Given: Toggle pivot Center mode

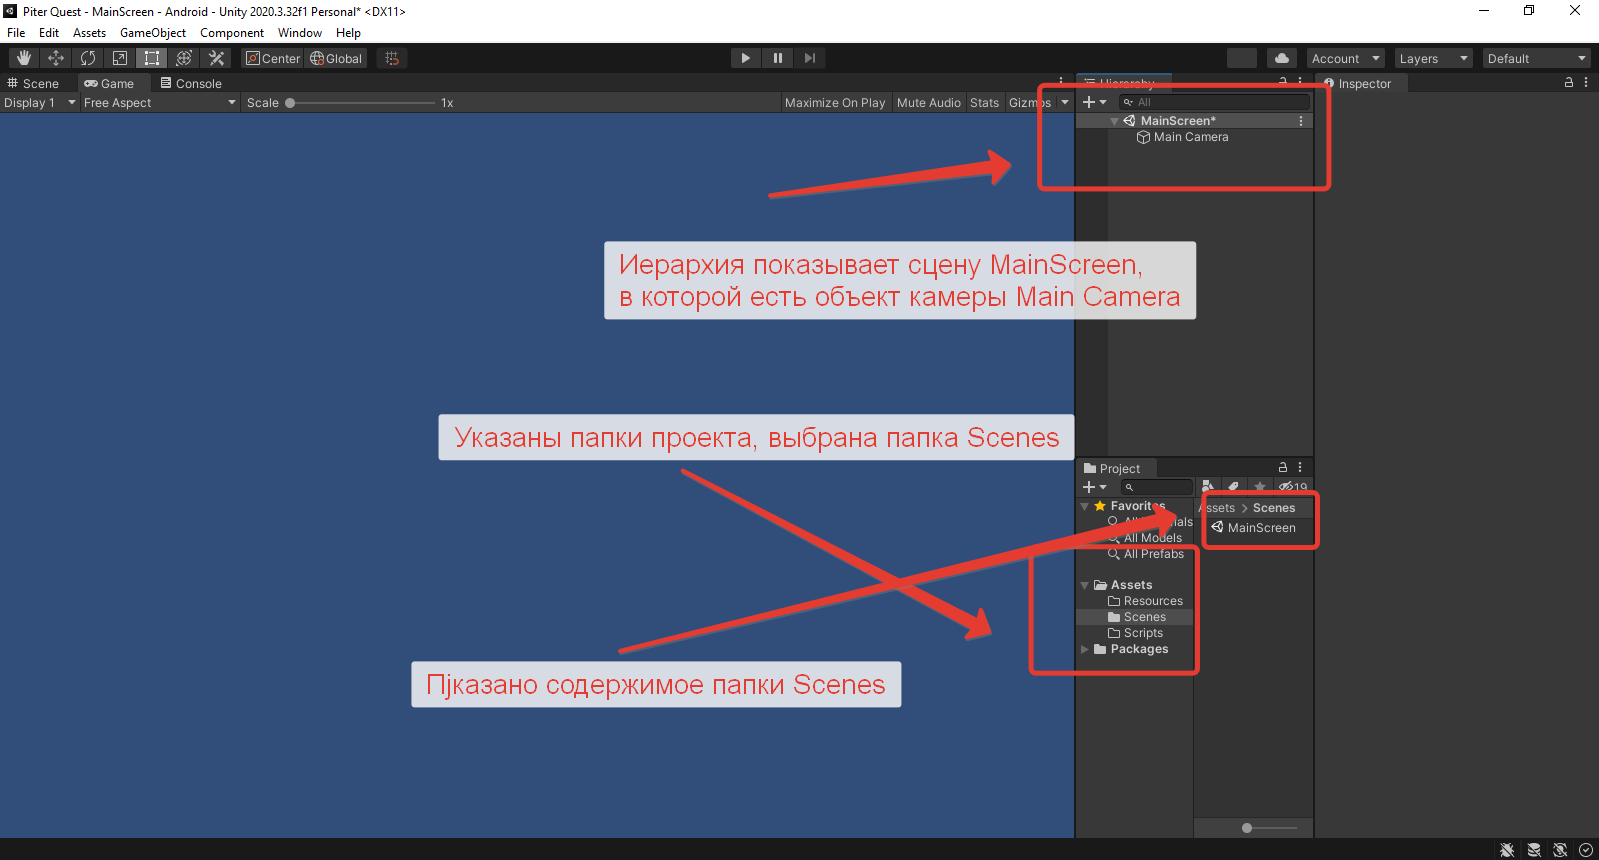Looking at the screenshot, I should tap(272, 58).
